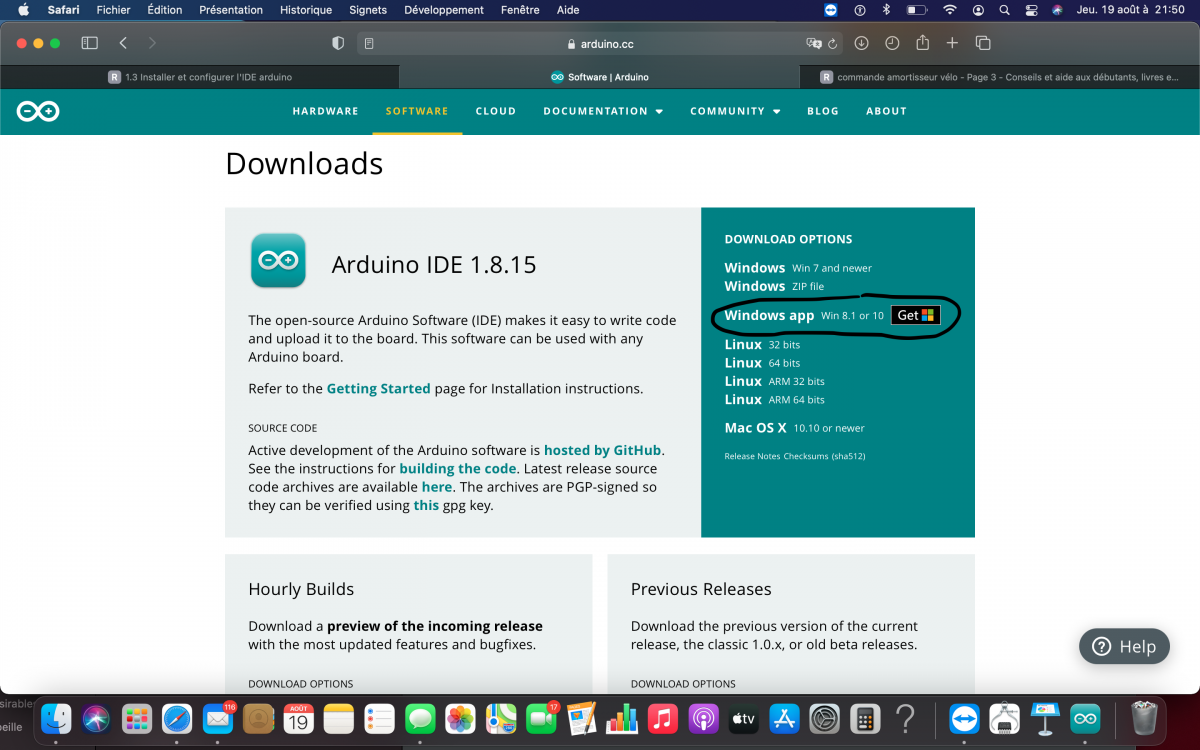Click the Bluetooth icon in the menu bar
Image resolution: width=1200 pixels, height=750 pixels.
click(x=886, y=10)
